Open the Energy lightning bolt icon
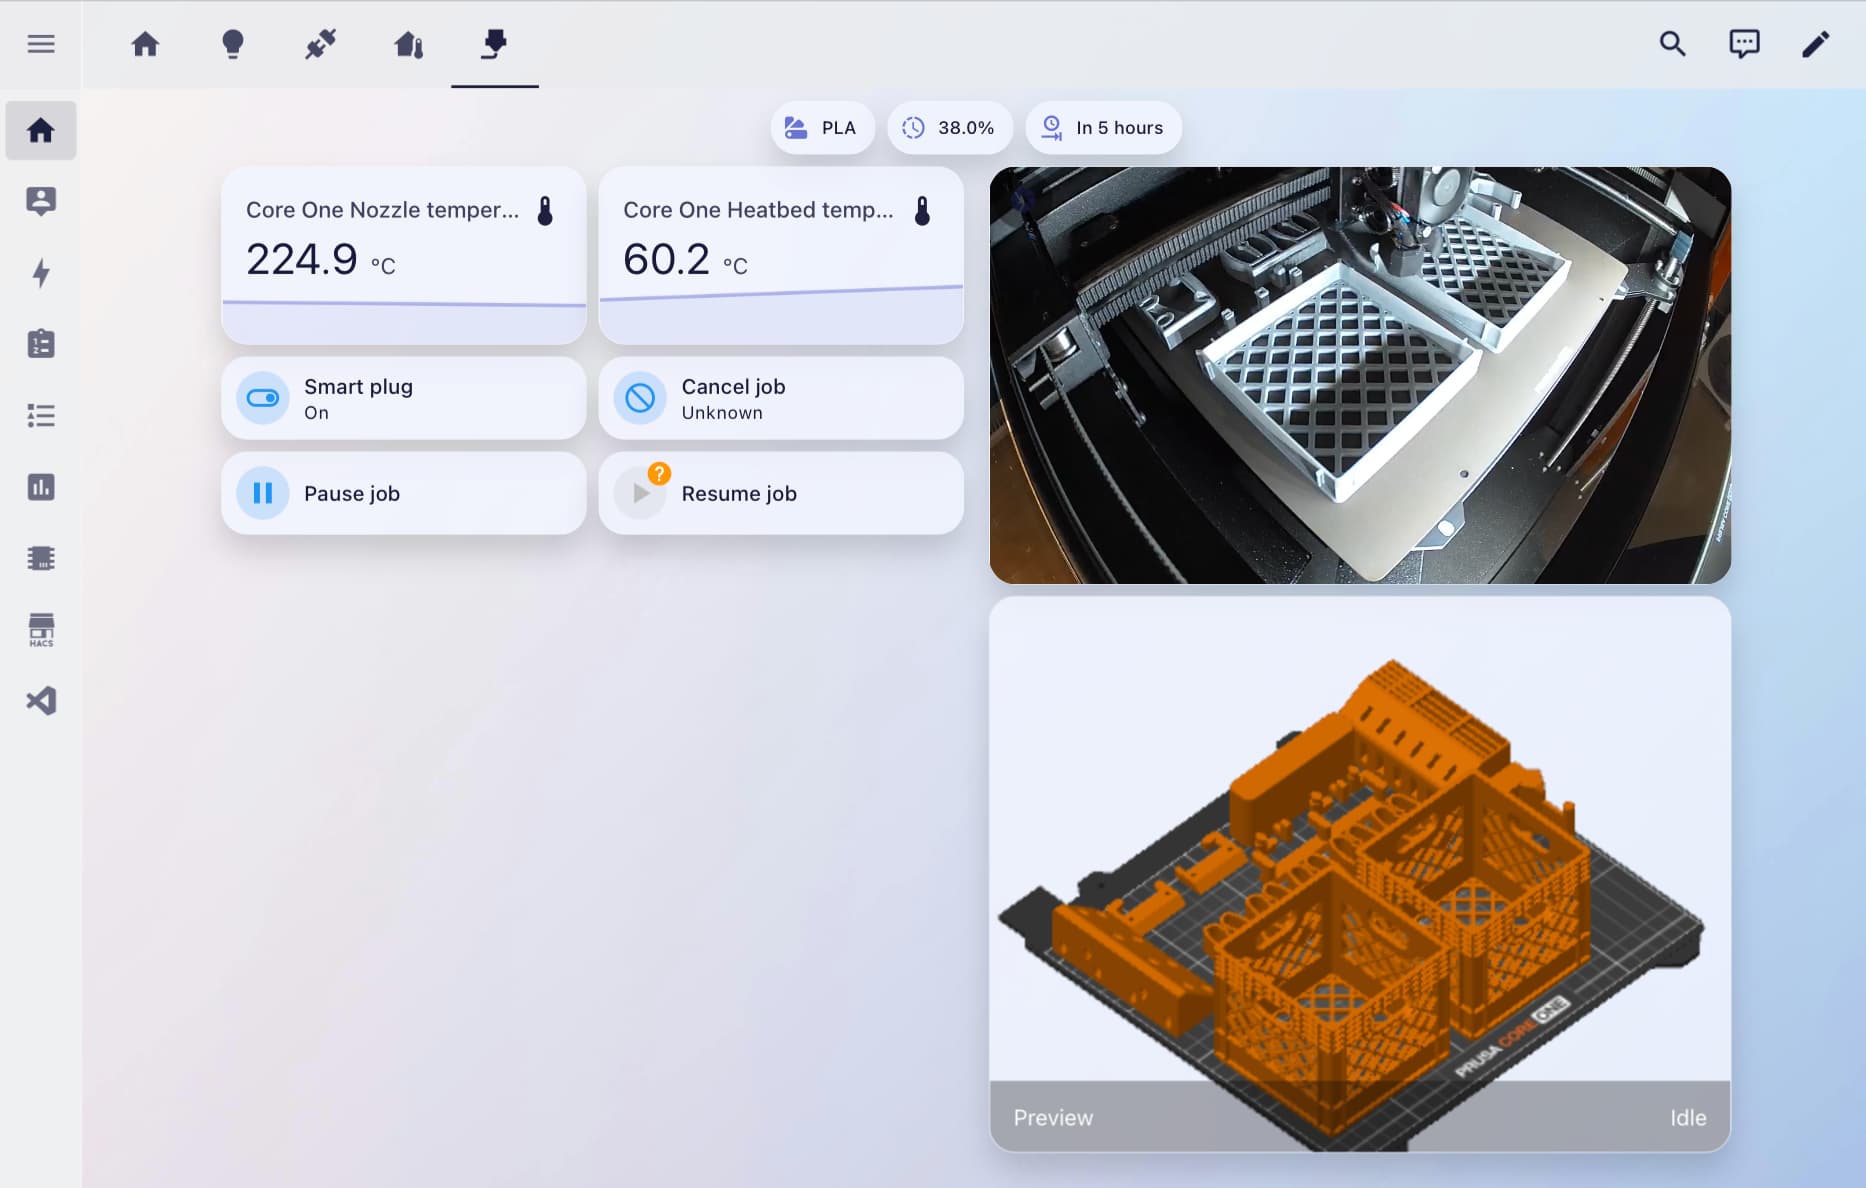The height and width of the screenshot is (1188, 1866). 41,273
